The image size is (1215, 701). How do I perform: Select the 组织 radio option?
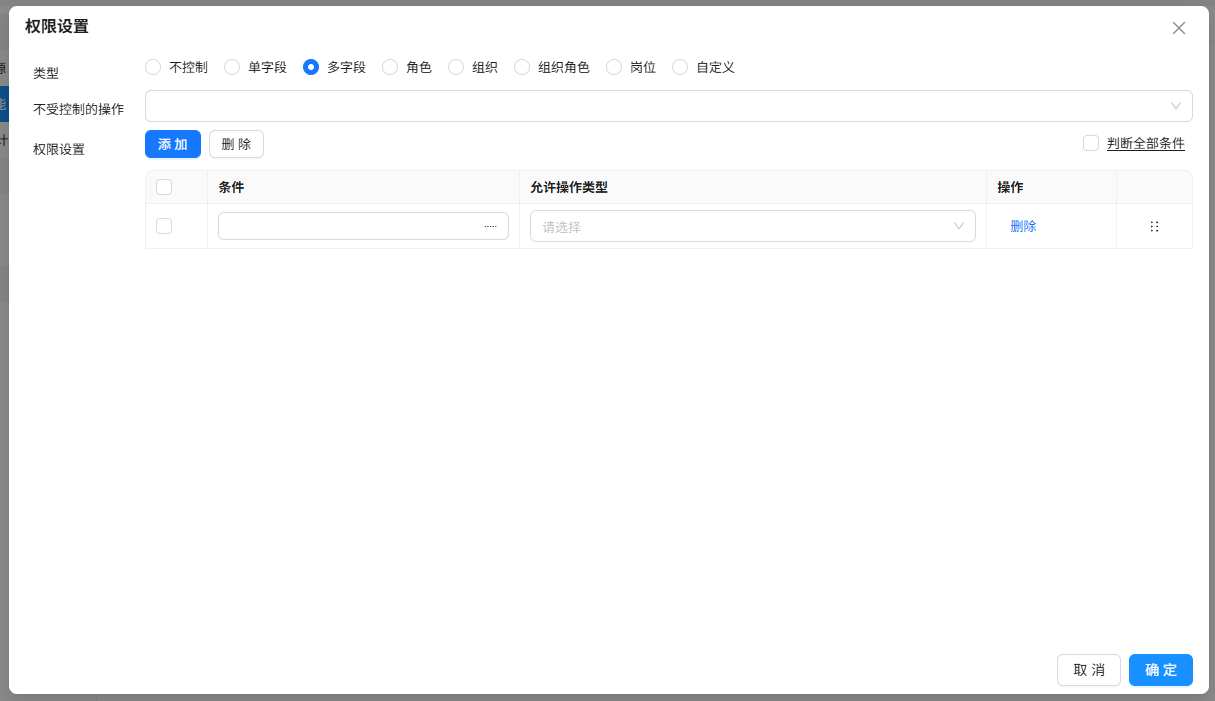click(x=456, y=67)
